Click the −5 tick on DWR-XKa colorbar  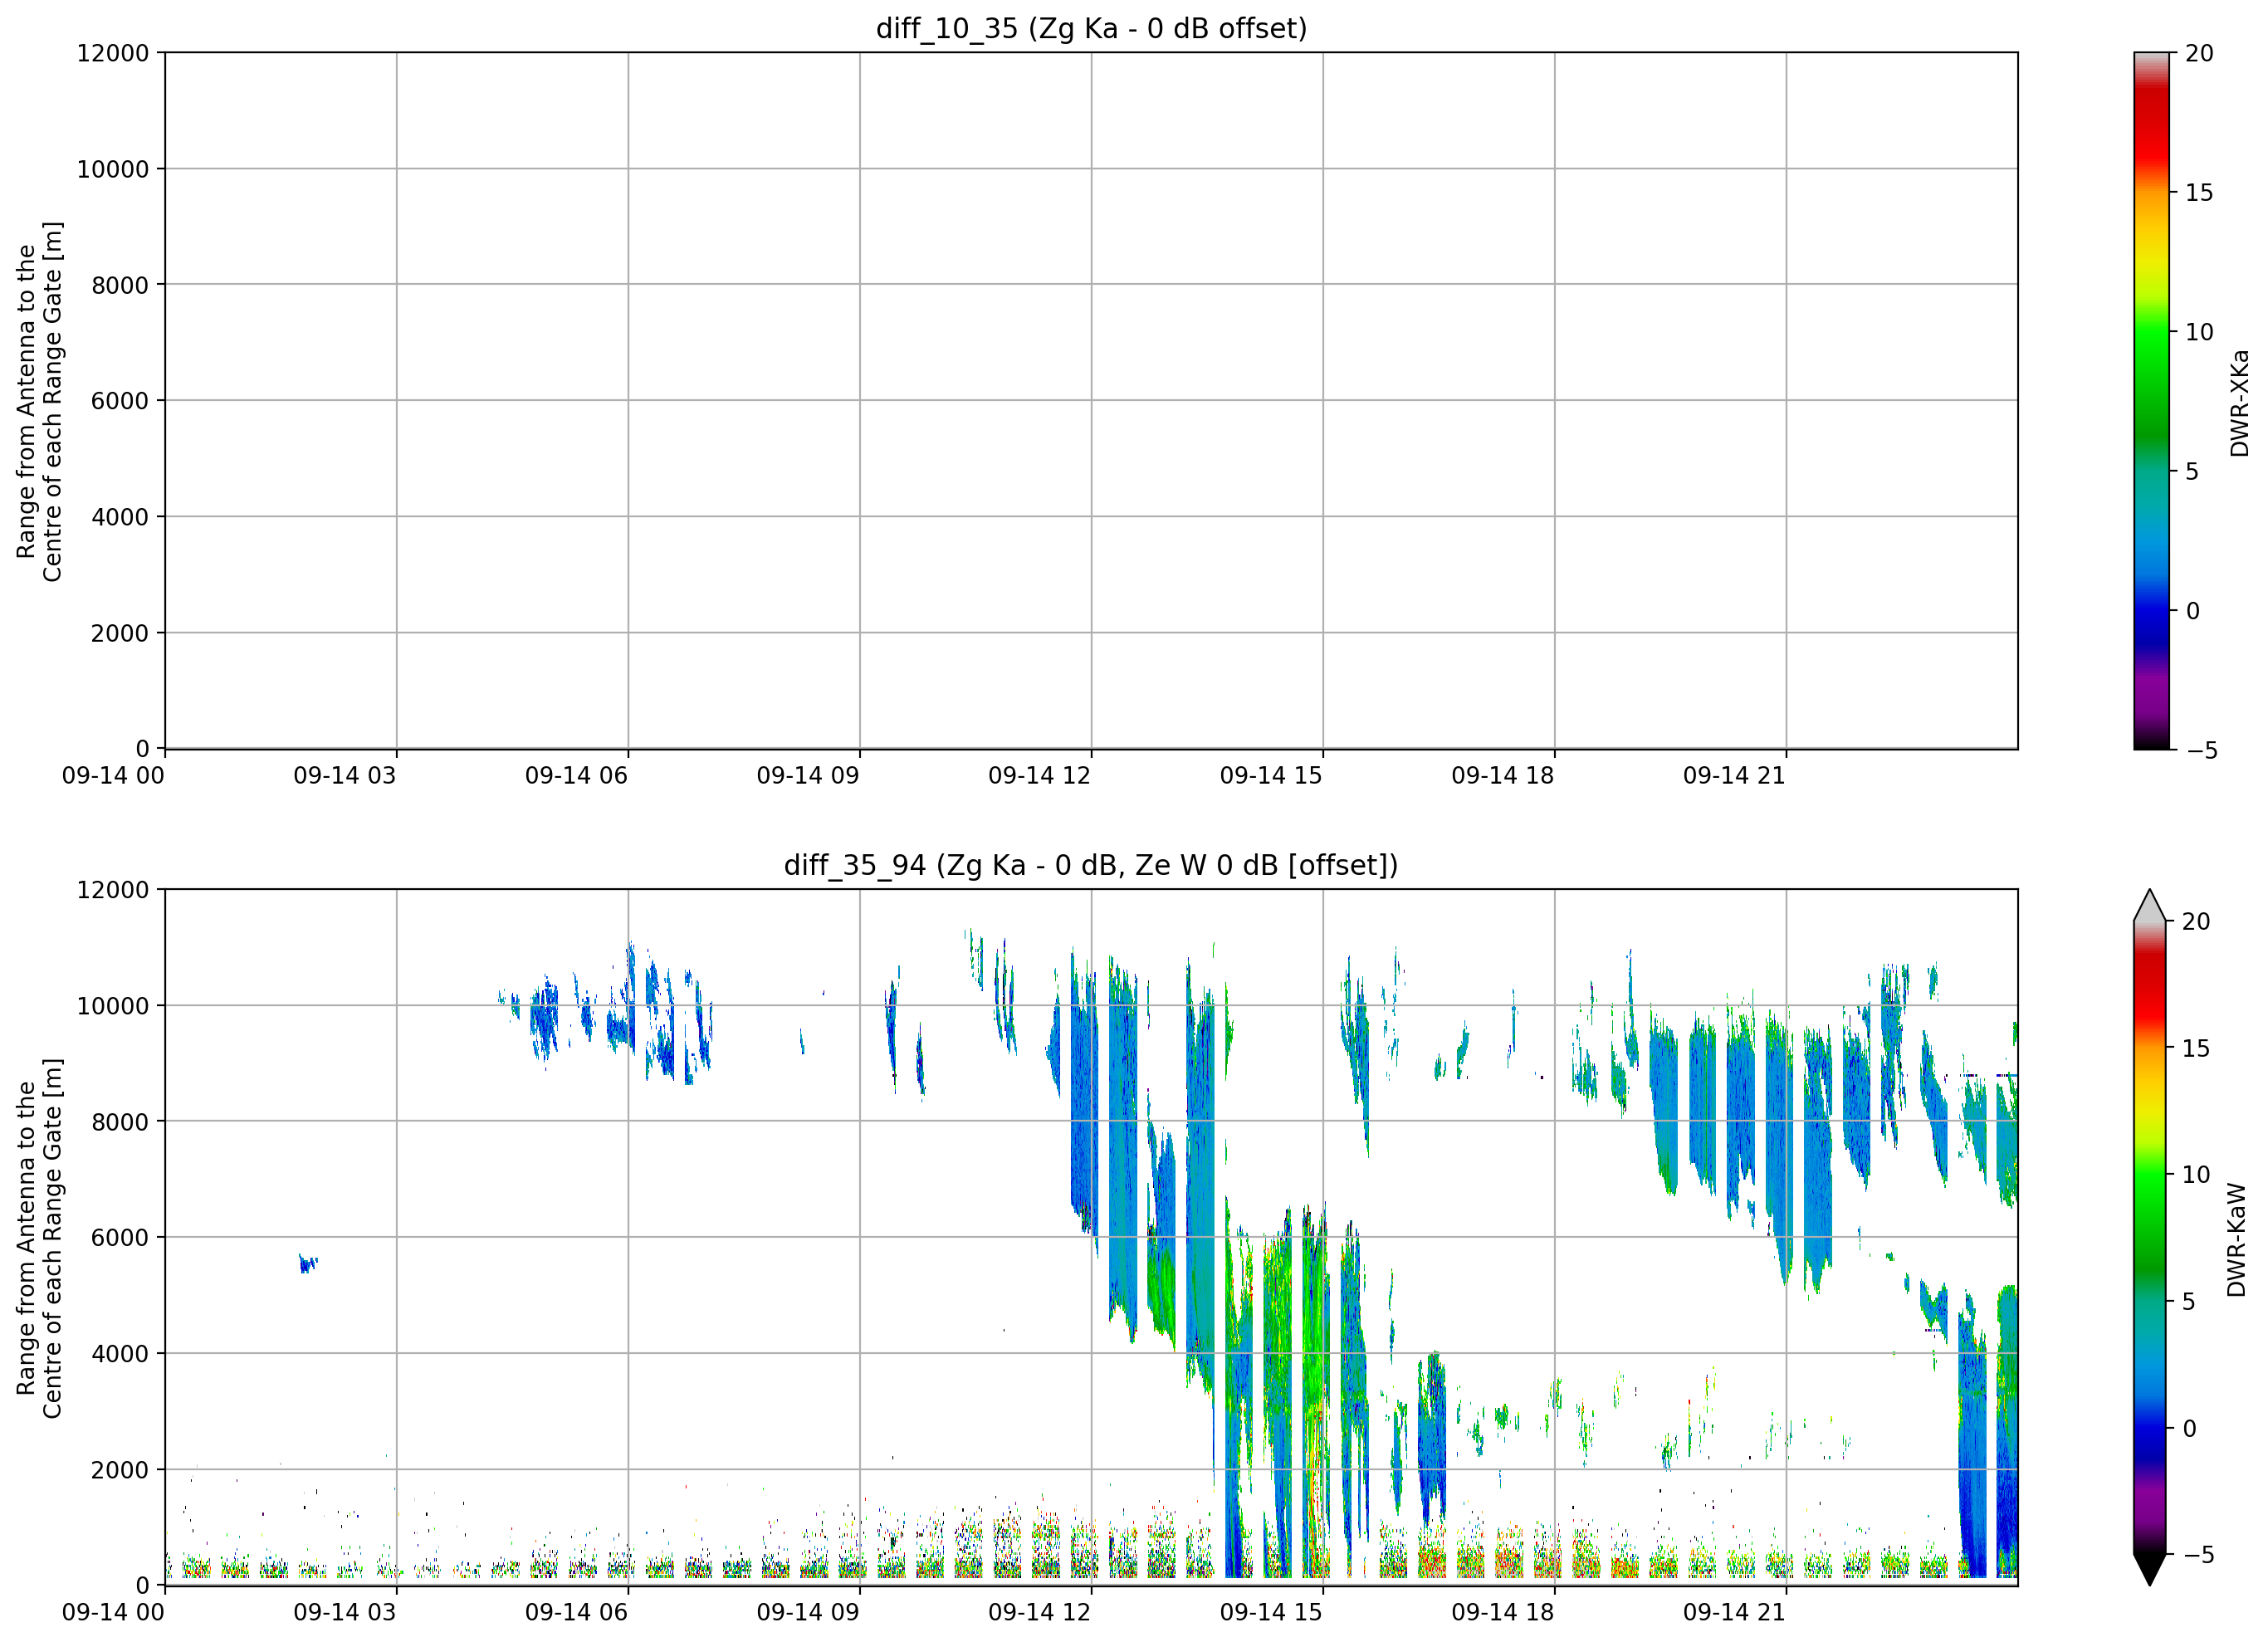[x=2201, y=750]
